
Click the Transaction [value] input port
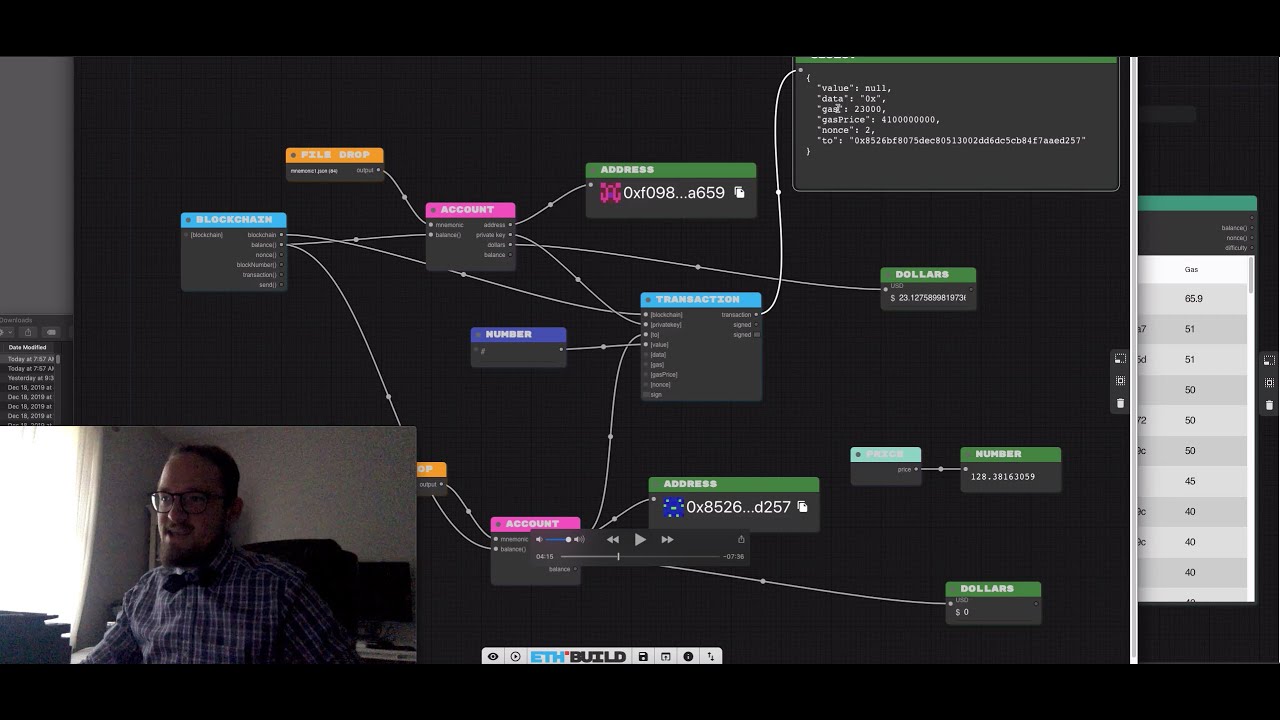(646, 345)
